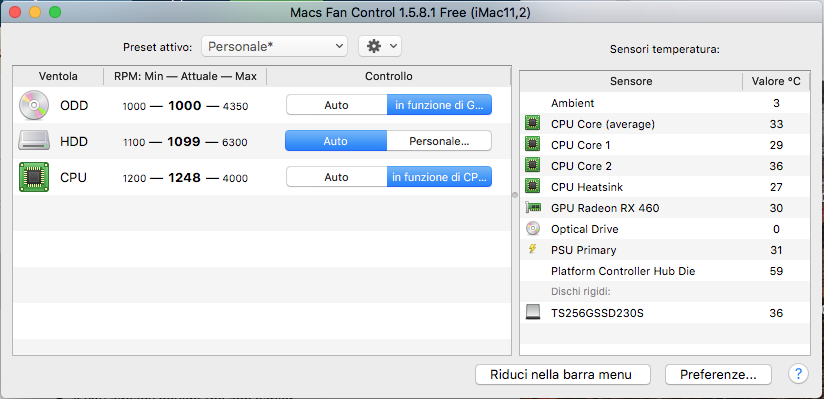
Task: Click the Controllo column header
Action: click(389, 76)
